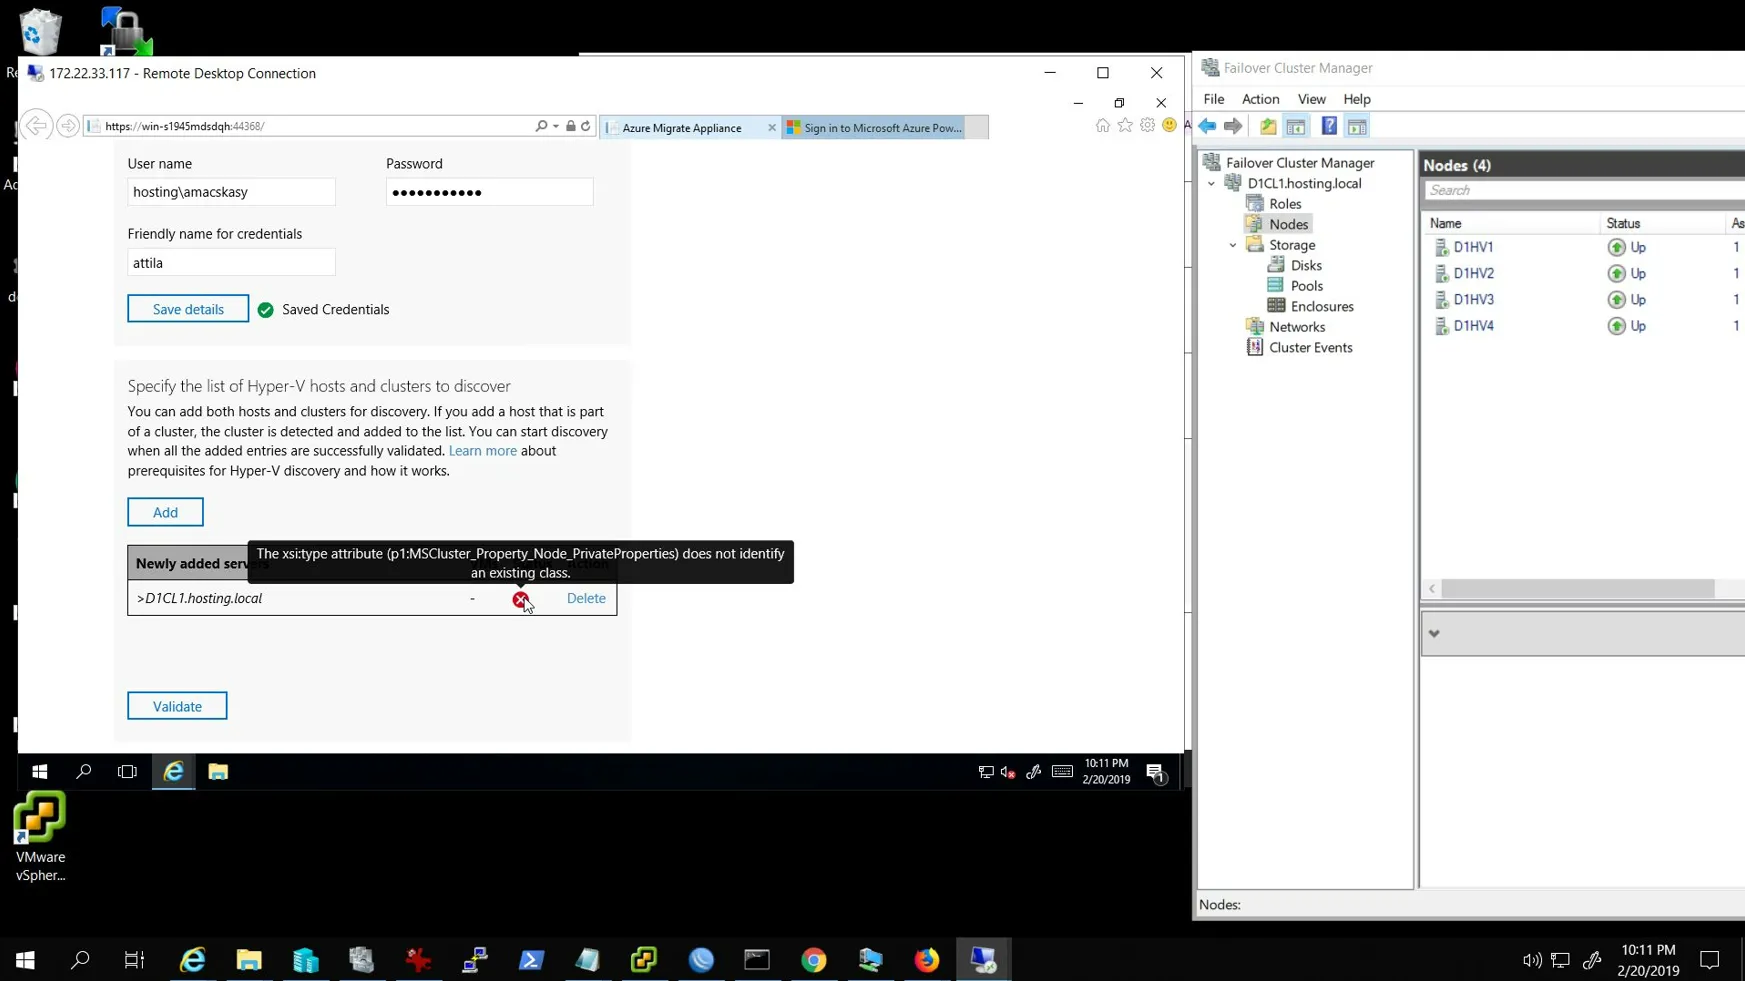Open the address bar search dropdown arrow
The height and width of the screenshot is (981, 1745).
point(556,126)
